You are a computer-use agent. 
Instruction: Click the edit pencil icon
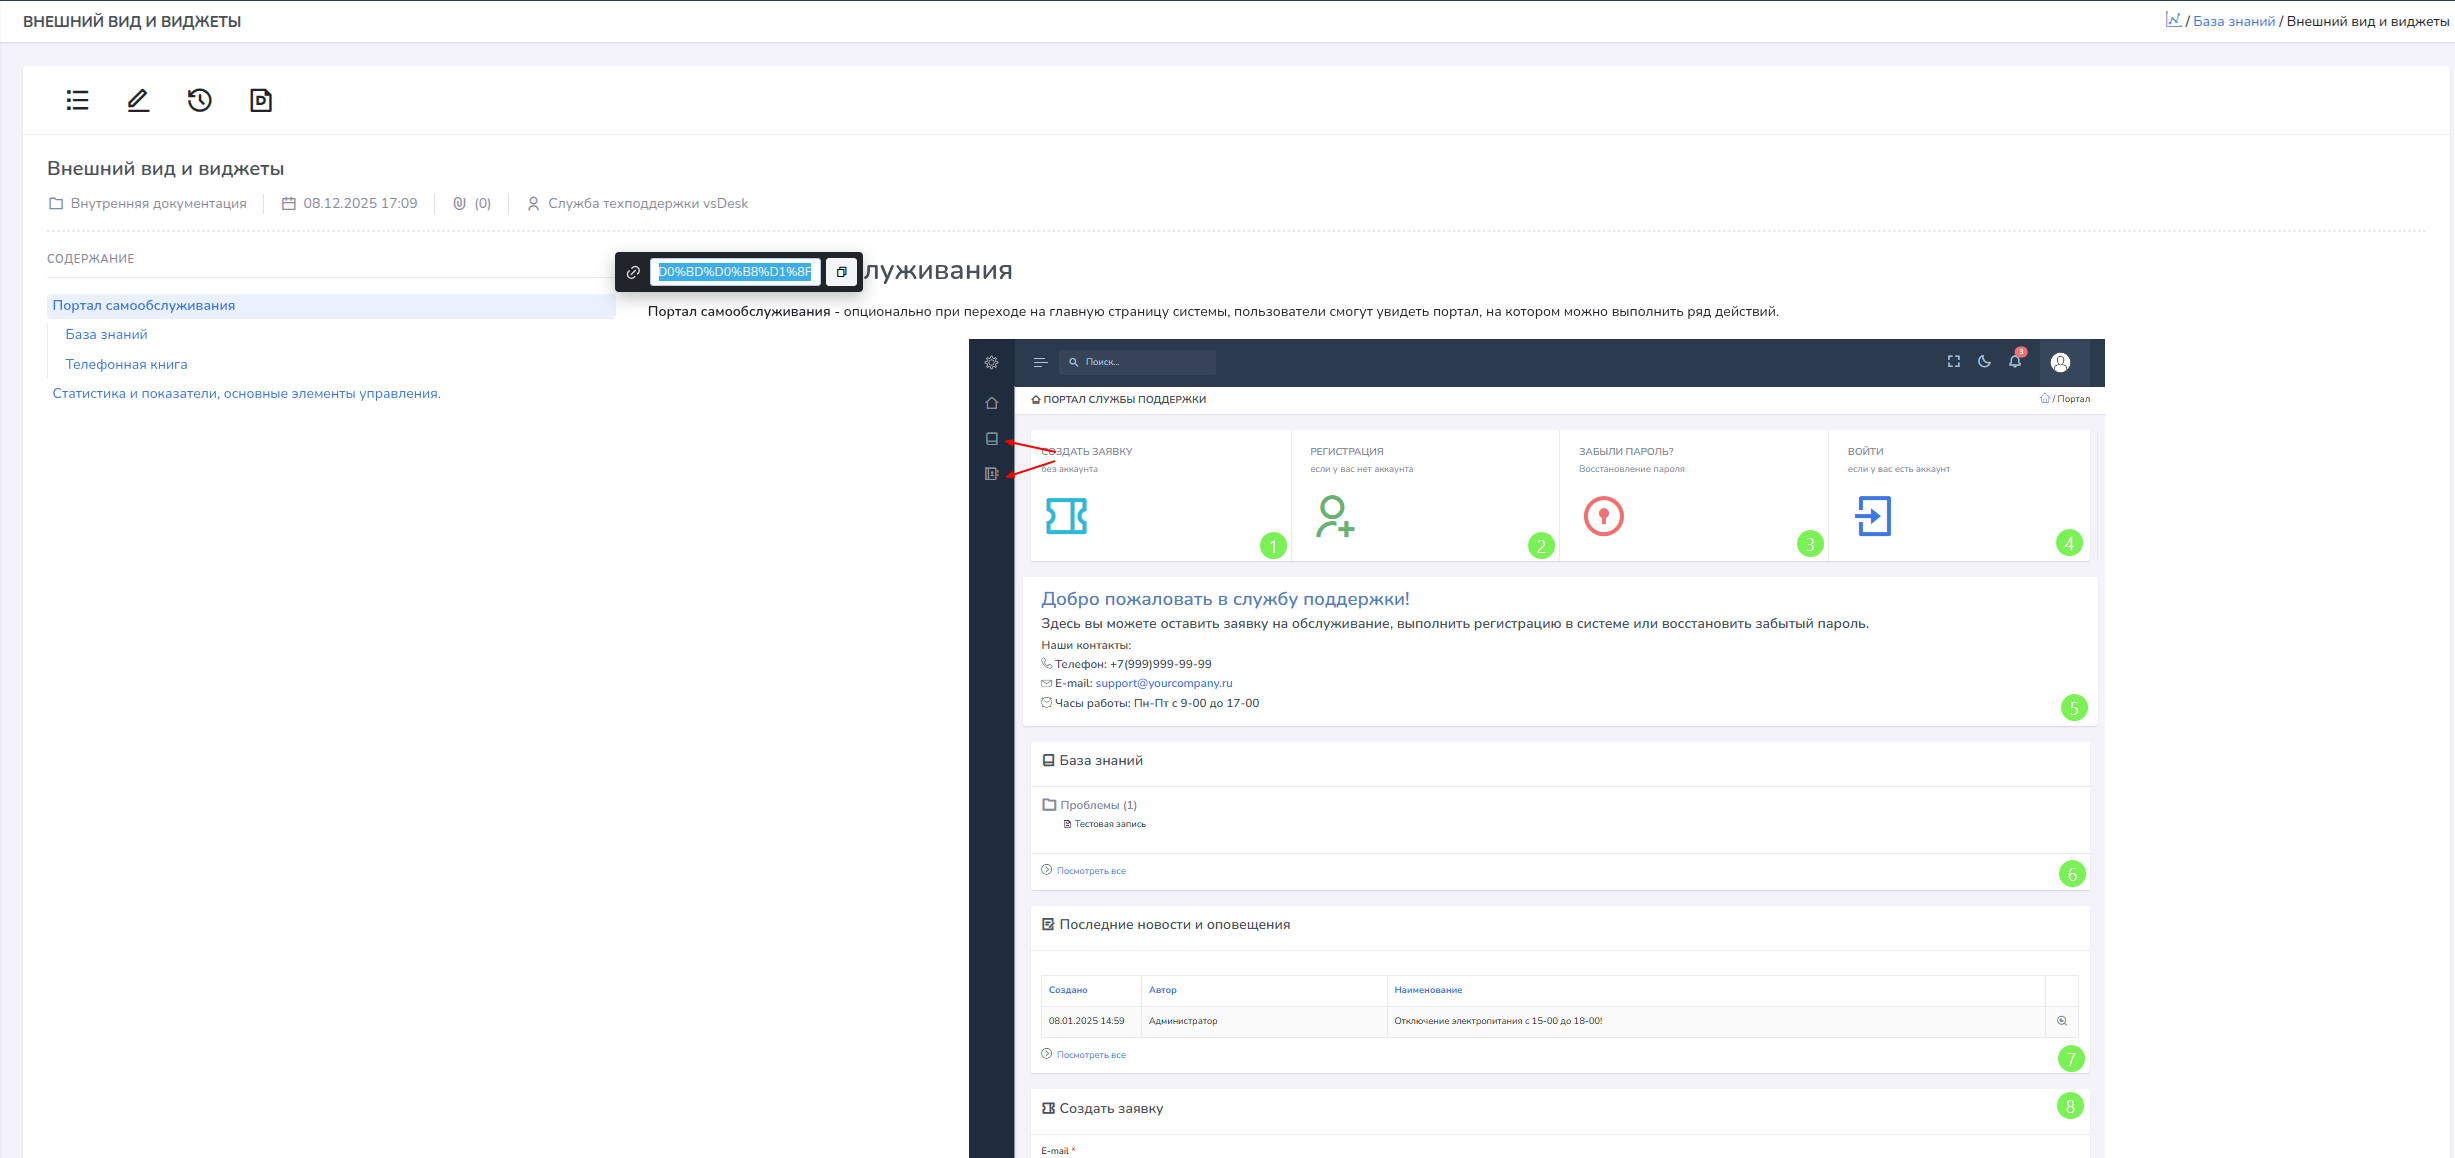138,100
